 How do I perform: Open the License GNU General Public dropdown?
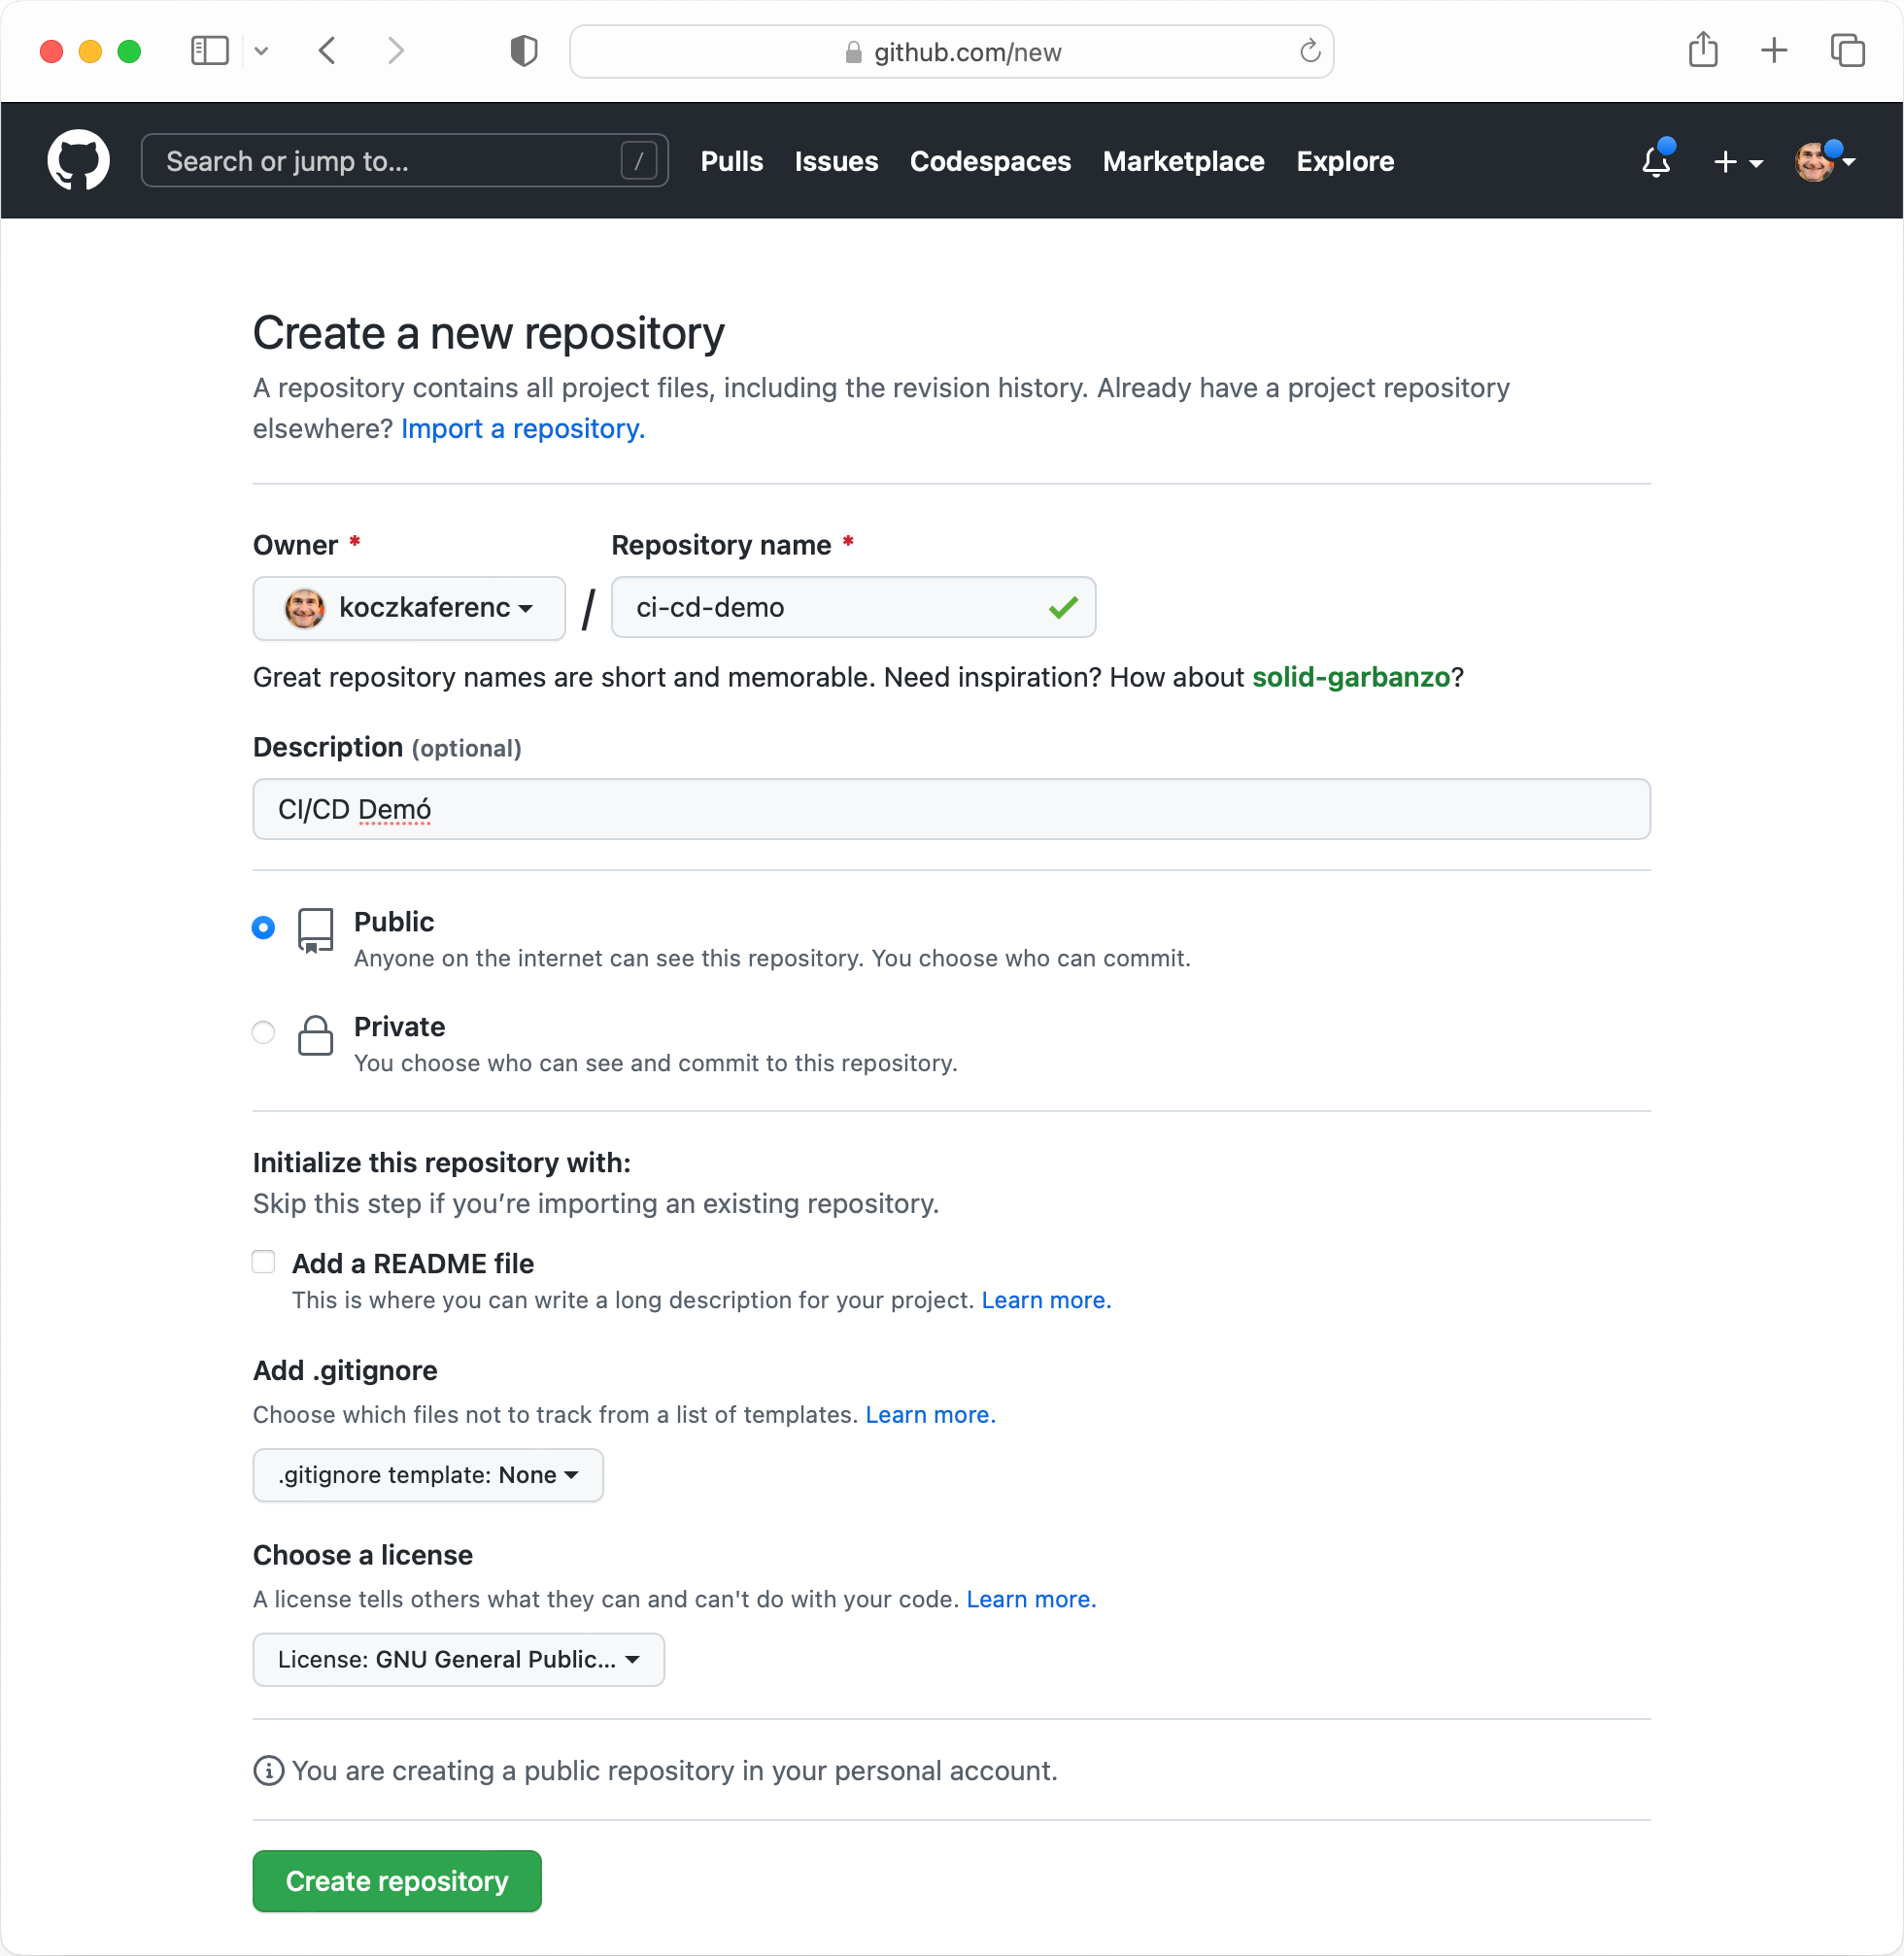tap(459, 1660)
